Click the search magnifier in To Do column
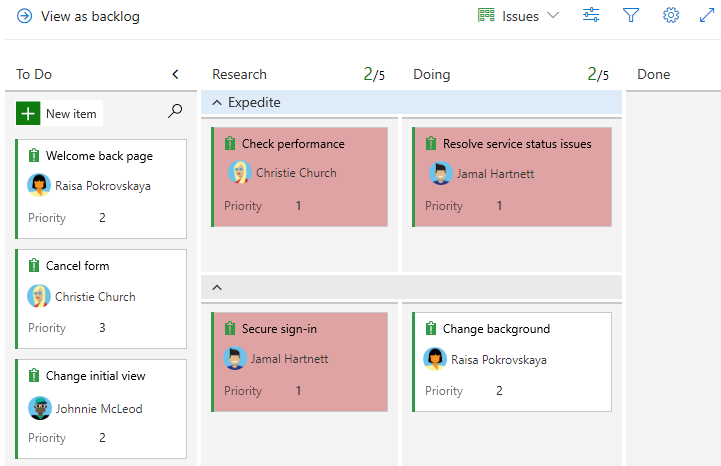The width and height of the screenshot is (721, 466). [x=175, y=112]
